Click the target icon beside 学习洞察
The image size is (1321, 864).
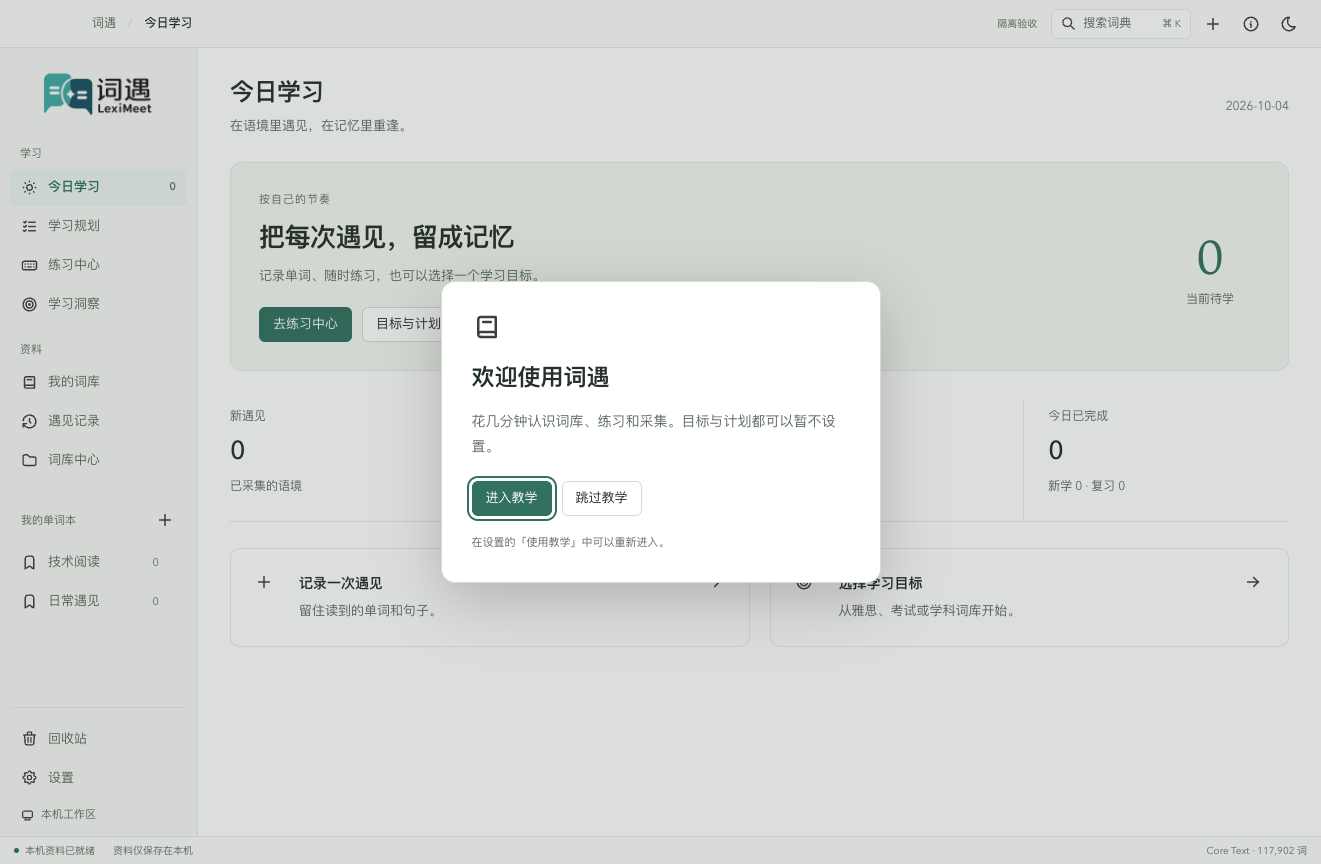[29, 304]
